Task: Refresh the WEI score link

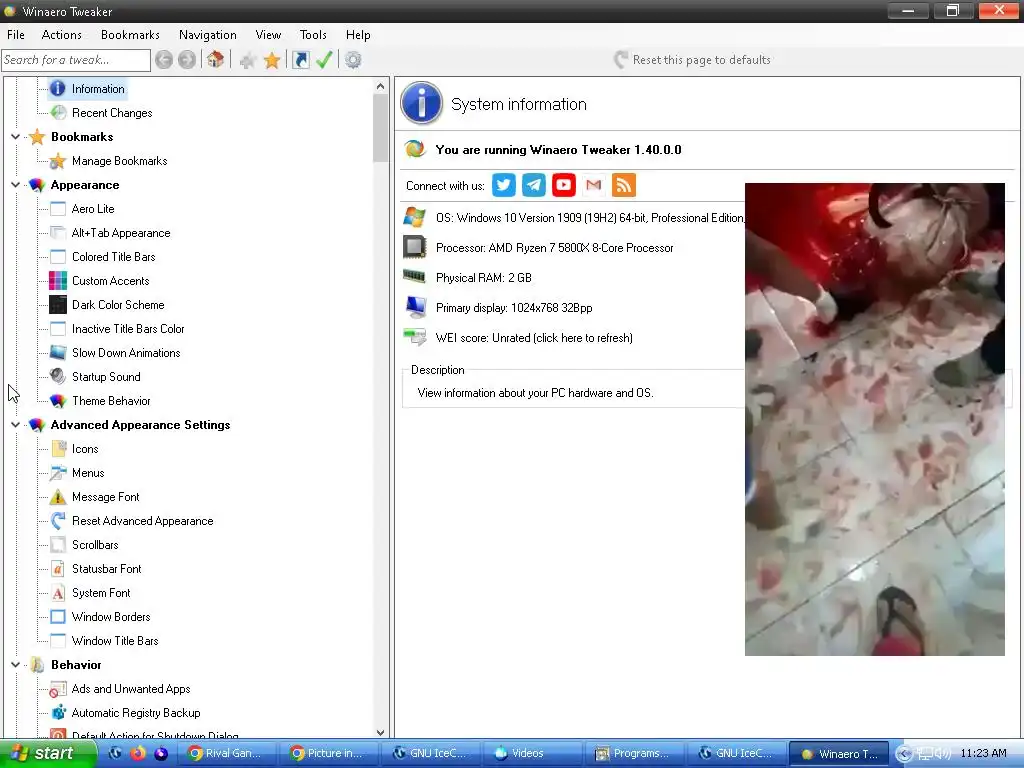Action: pyautogui.click(x=534, y=338)
